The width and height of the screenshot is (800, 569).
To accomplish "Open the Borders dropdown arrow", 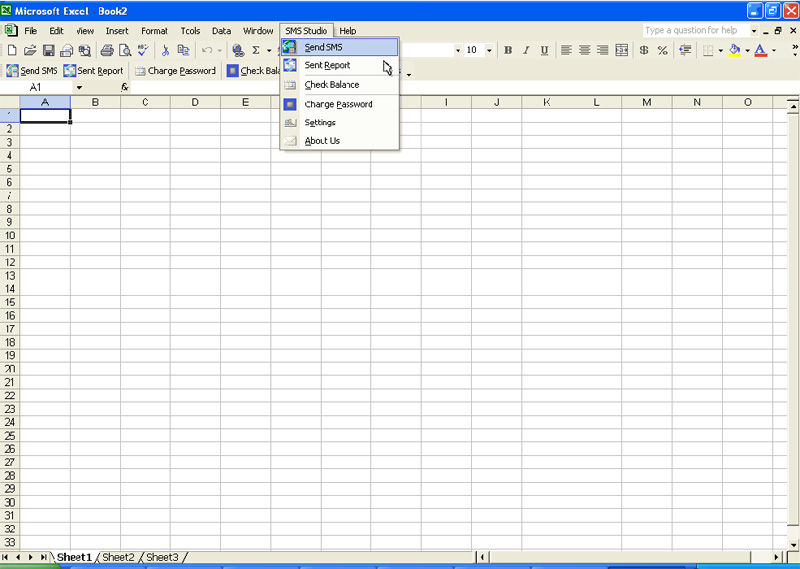I will (720, 50).
